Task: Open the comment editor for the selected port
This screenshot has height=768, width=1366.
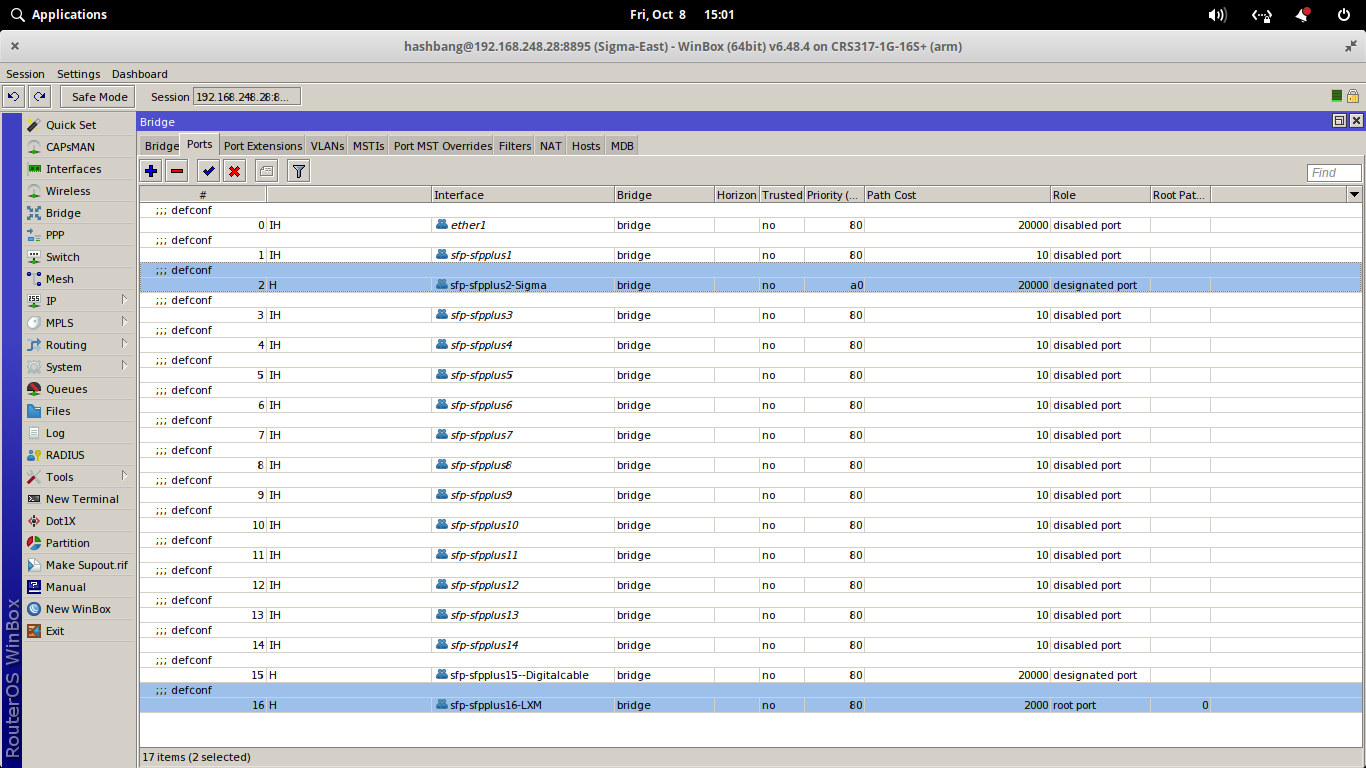Action: point(266,171)
